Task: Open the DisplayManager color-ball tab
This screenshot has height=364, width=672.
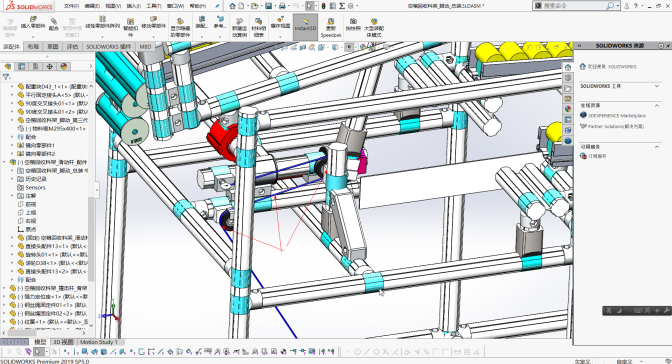Action: tap(64, 66)
